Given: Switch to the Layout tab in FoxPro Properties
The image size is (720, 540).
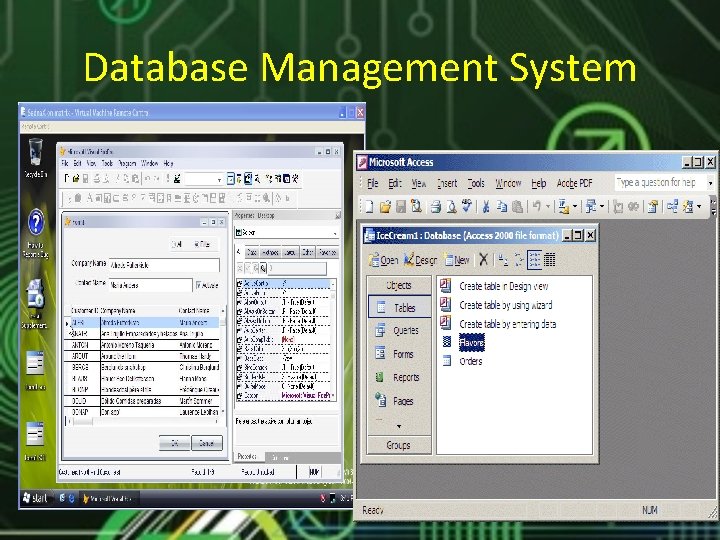Looking at the screenshot, I should [289, 253].
